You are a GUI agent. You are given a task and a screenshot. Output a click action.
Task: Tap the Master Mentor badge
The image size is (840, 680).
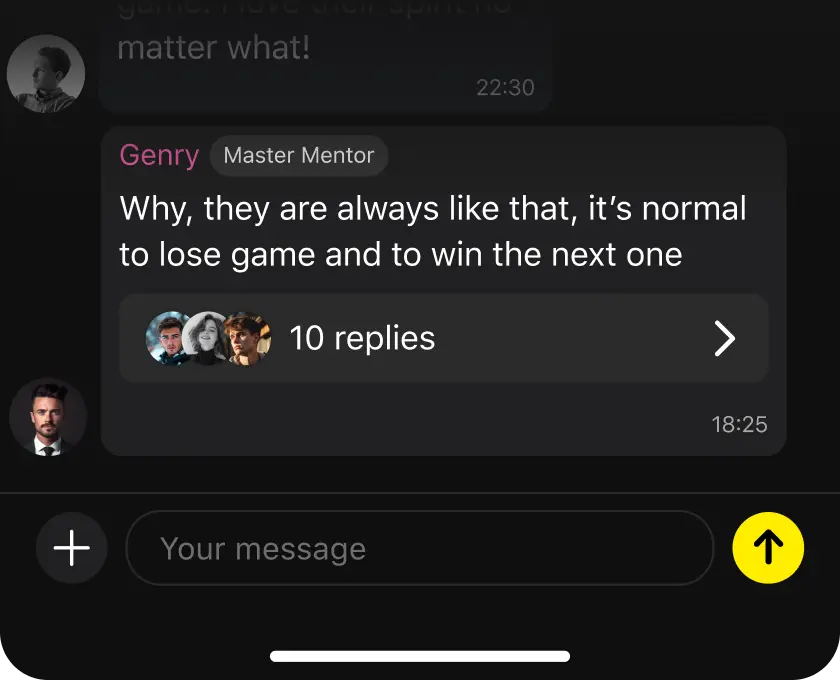click(299, 156)
